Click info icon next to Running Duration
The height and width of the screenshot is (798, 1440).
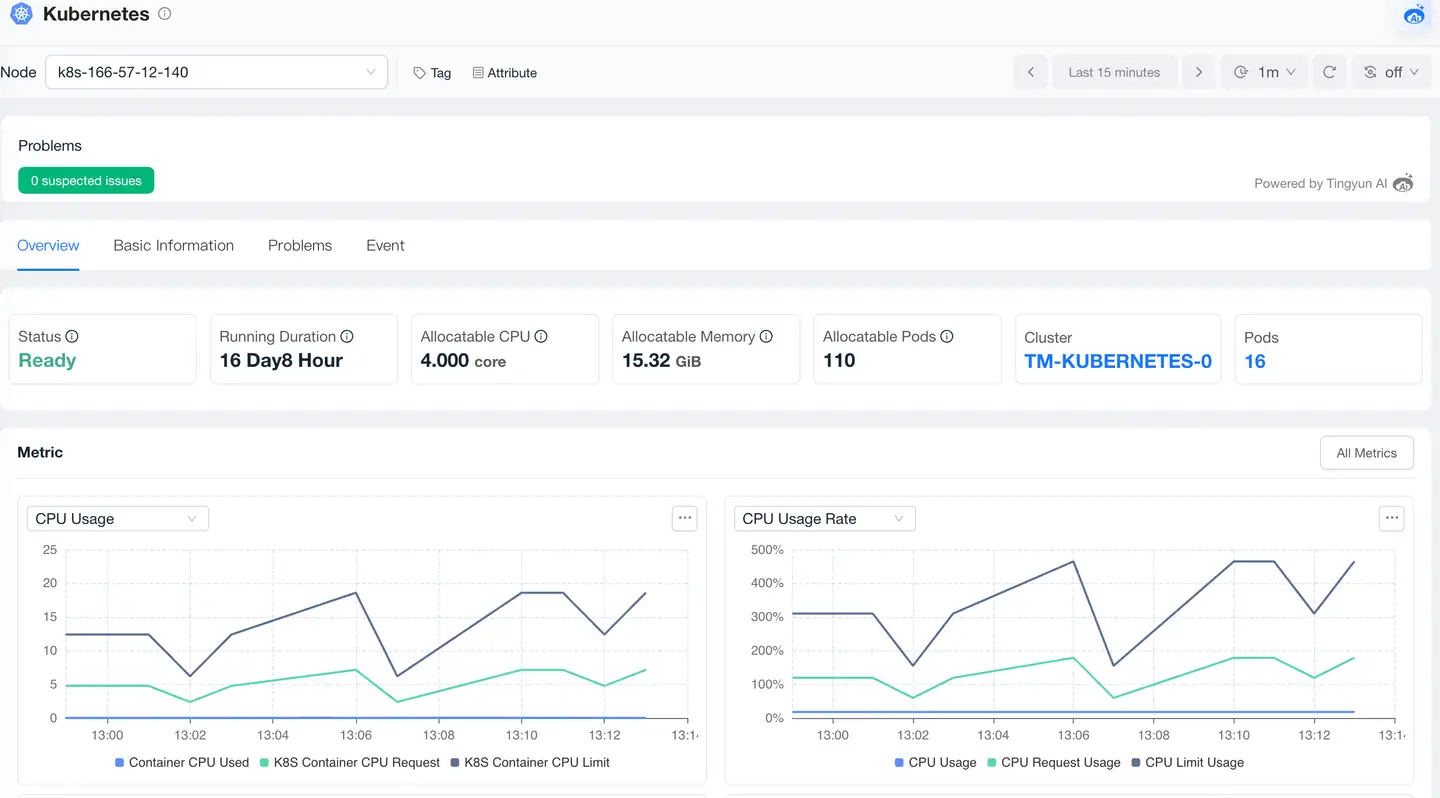347,337
